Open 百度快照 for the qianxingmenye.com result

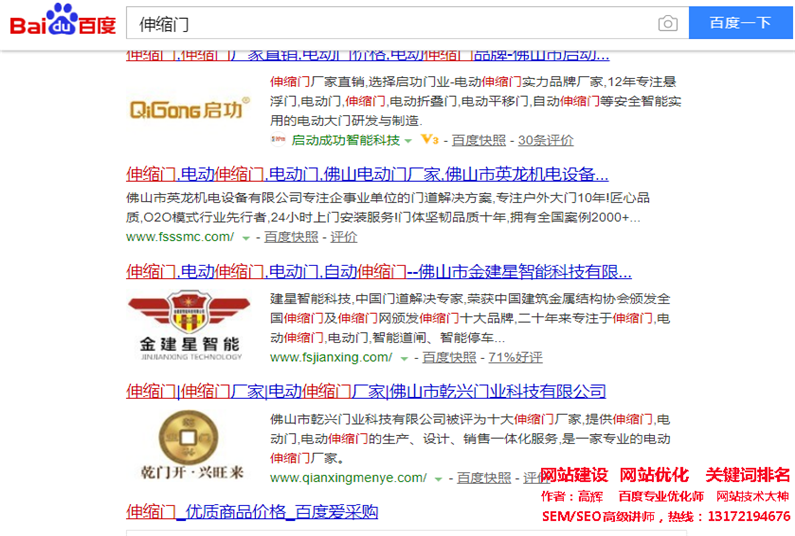pos(484,478)
